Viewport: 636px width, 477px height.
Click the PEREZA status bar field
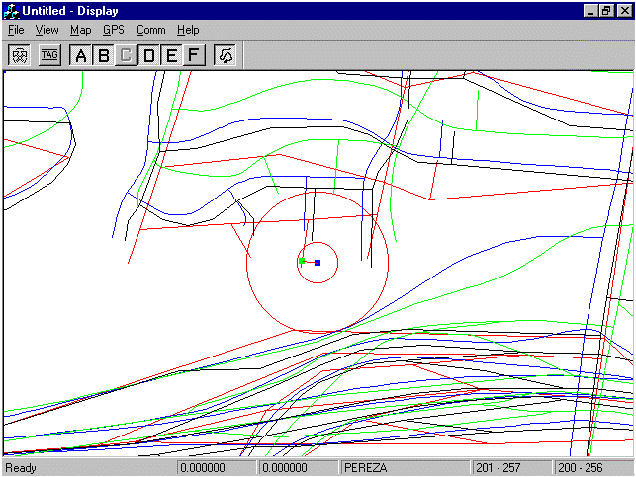tap(405, 467)
